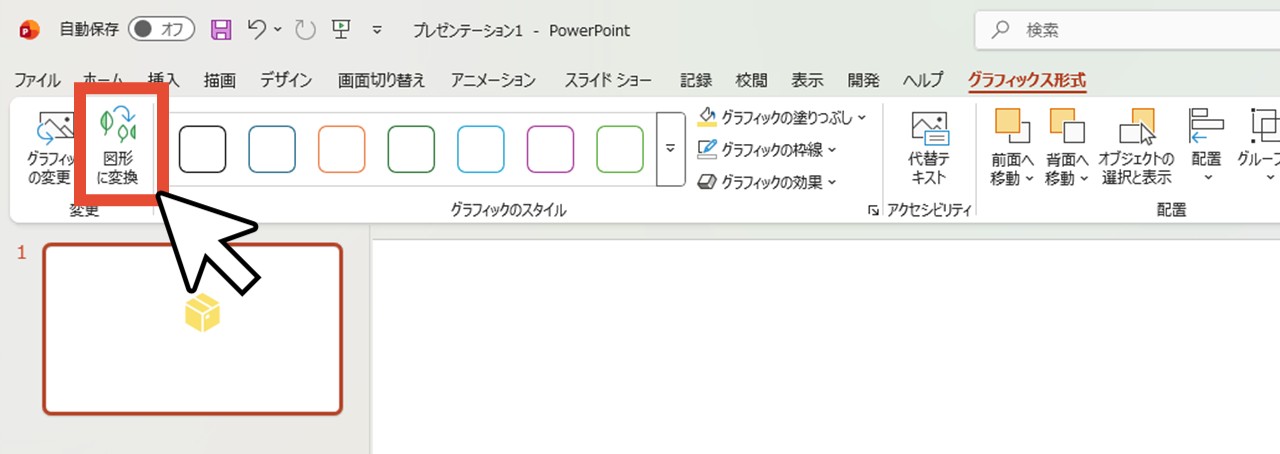Switch to the Animations (アニメーション) tab
This screenshot has width=1280, height=454.
tap(493, 80)
